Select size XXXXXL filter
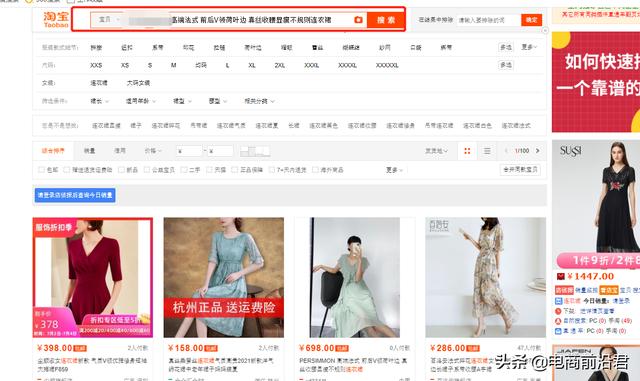This screenshot has height=381, width=640. (387, 65)
